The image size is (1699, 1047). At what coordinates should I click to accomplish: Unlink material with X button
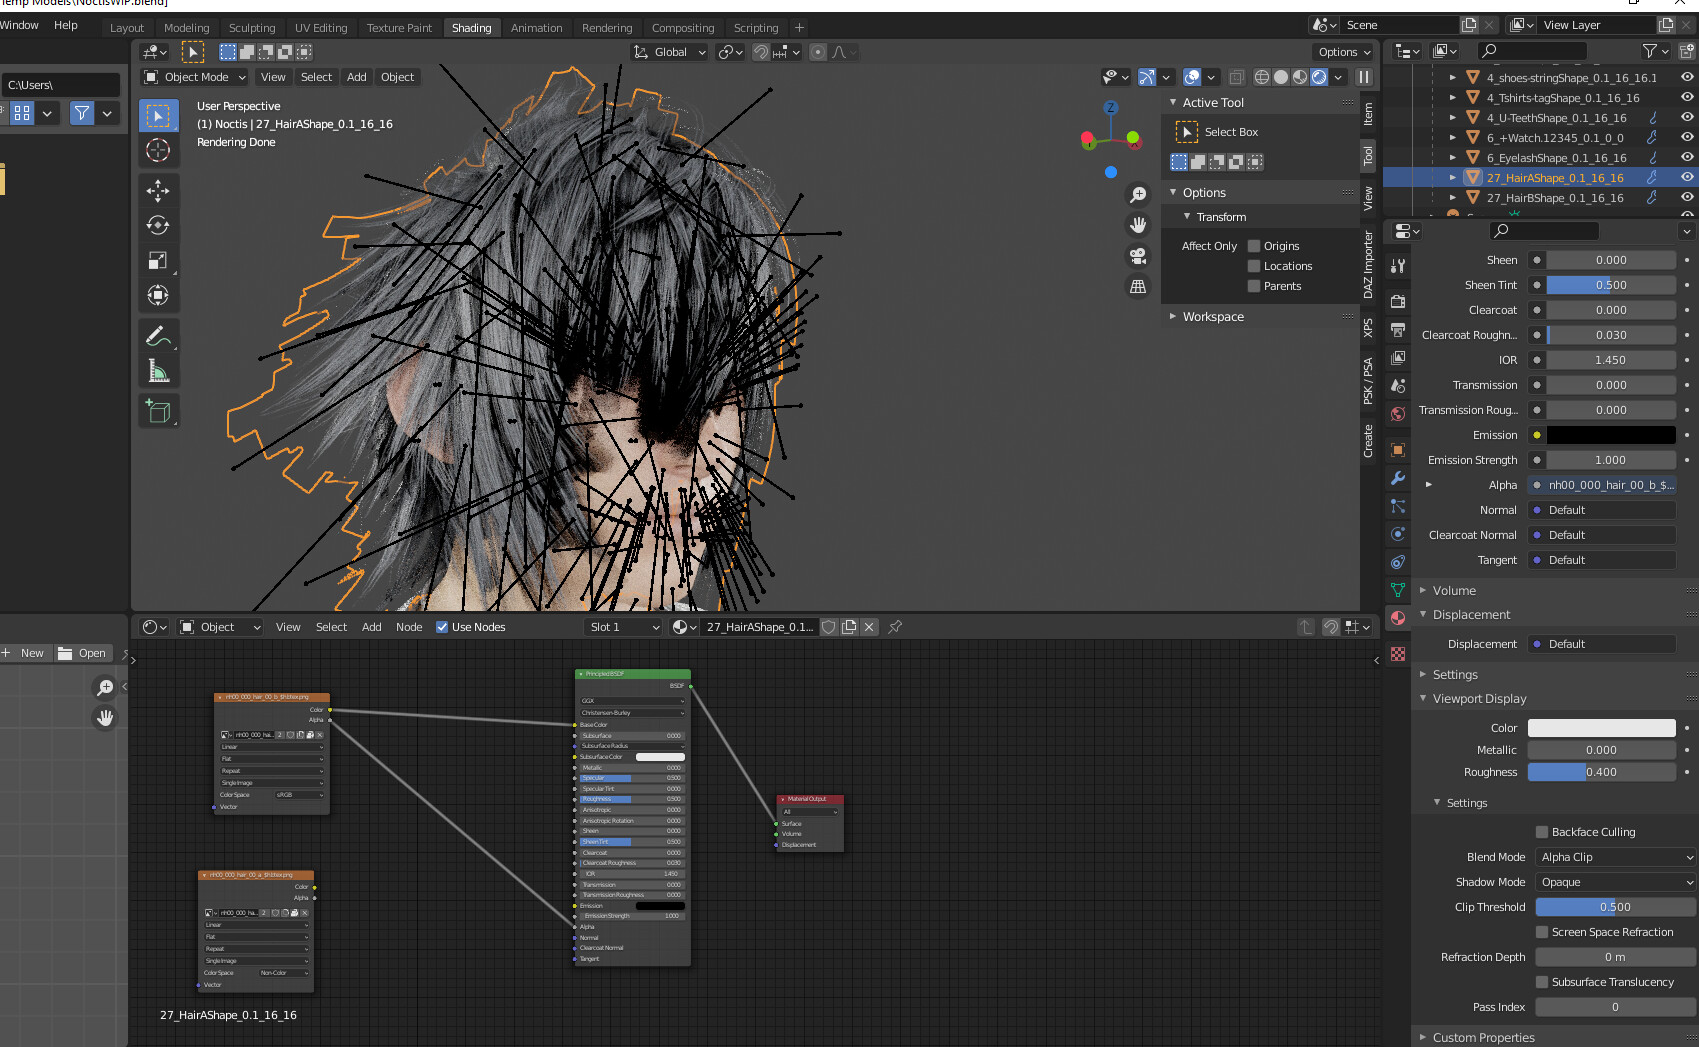[x=869, y=627]
